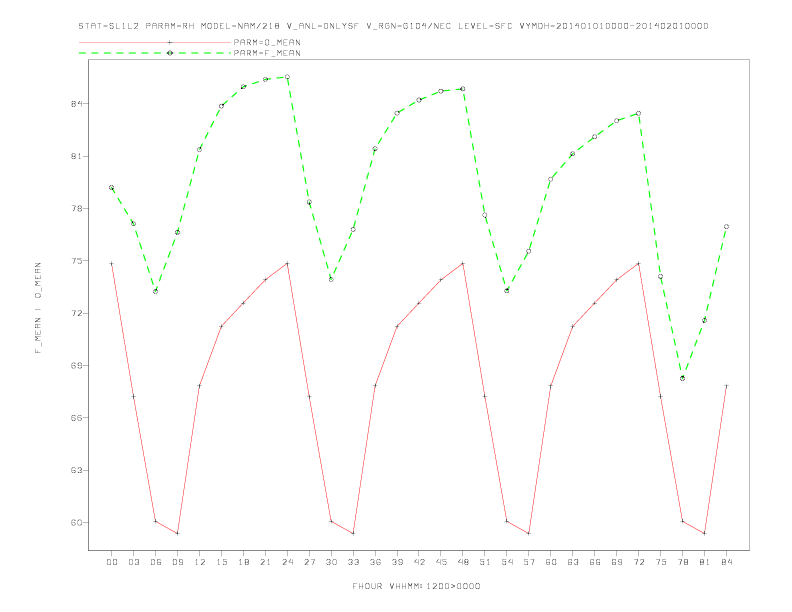Select the red O_MEAN point at hour 00

pyautogui.click(x=112, y=264)
